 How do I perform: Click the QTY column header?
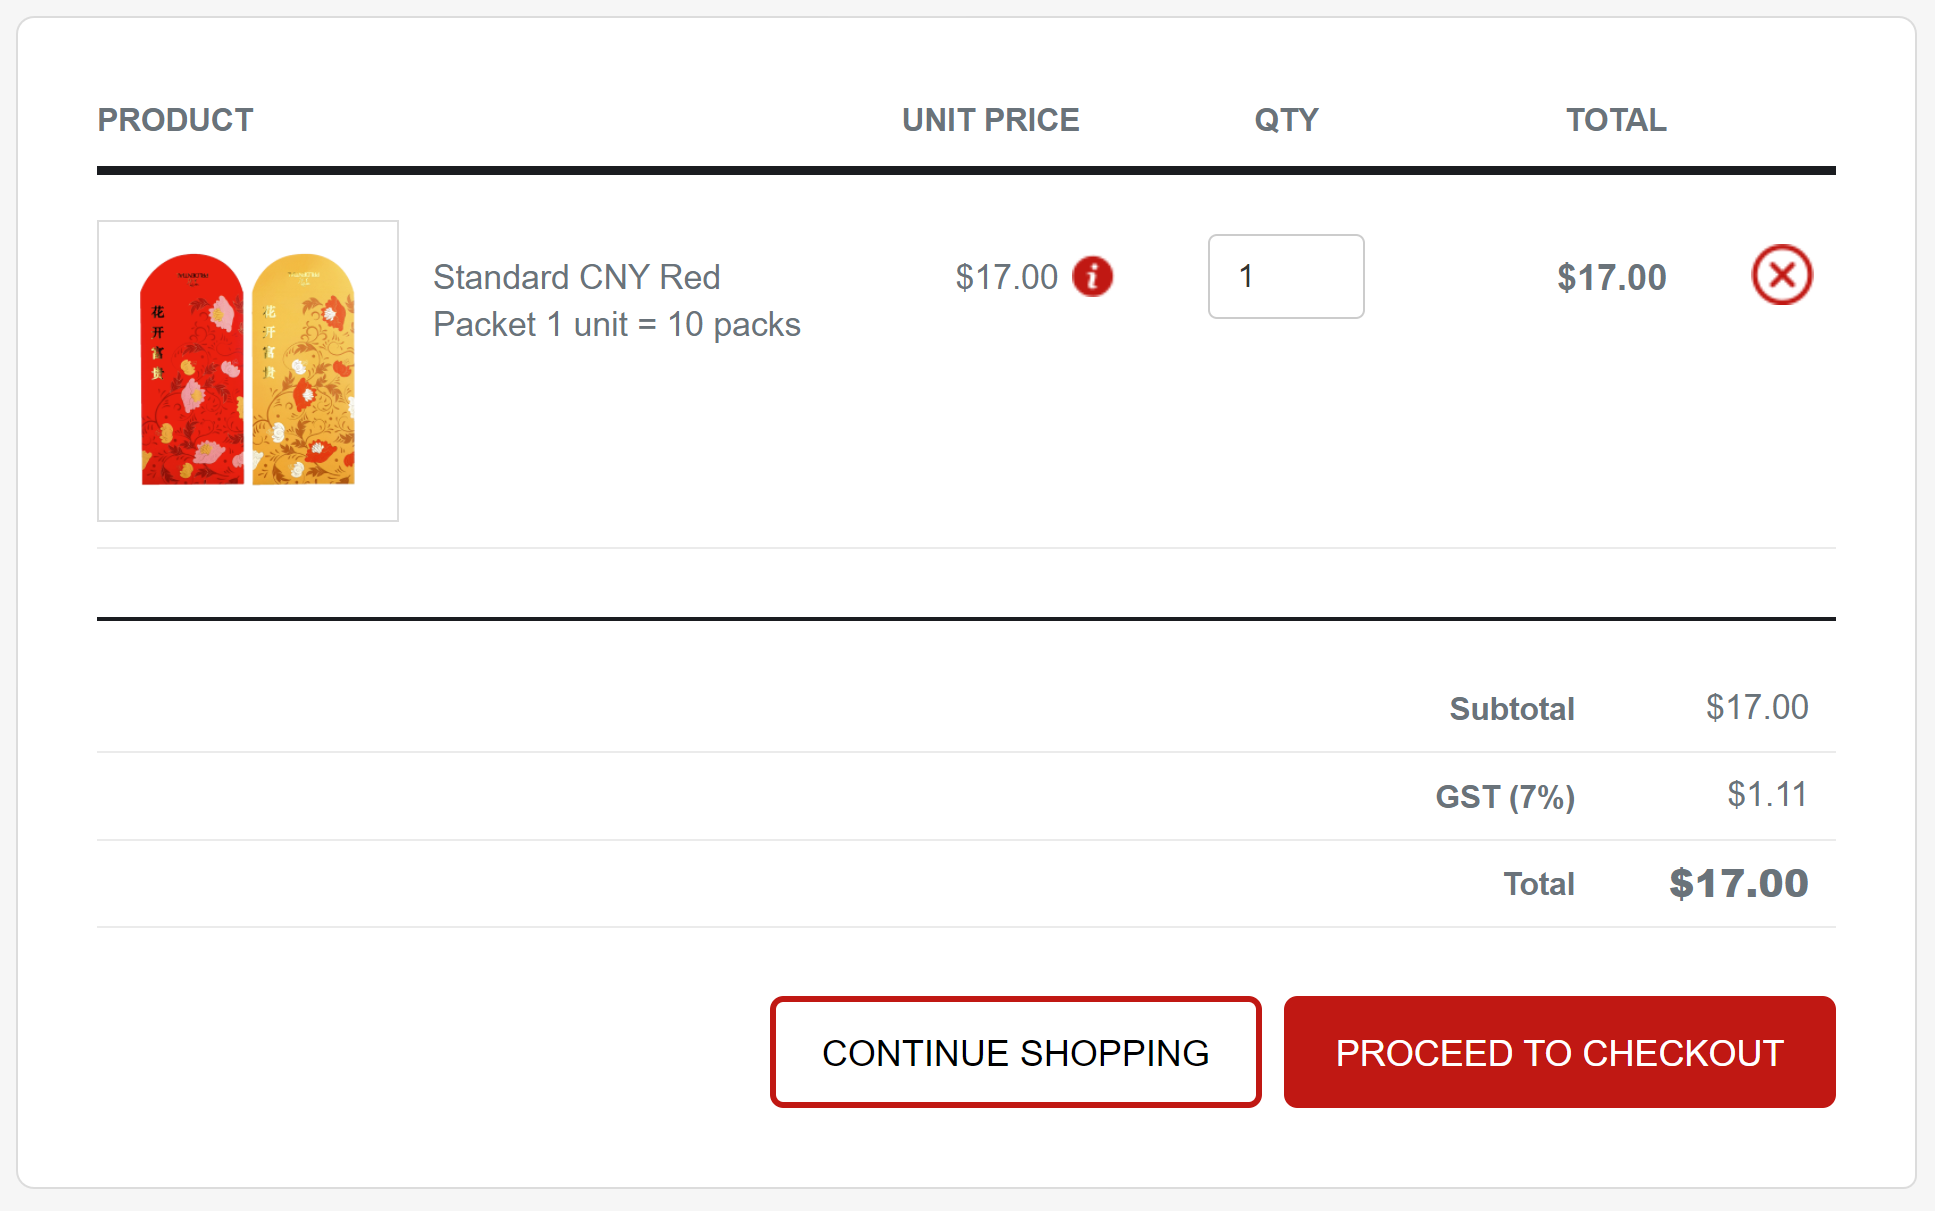point(1286,120)
